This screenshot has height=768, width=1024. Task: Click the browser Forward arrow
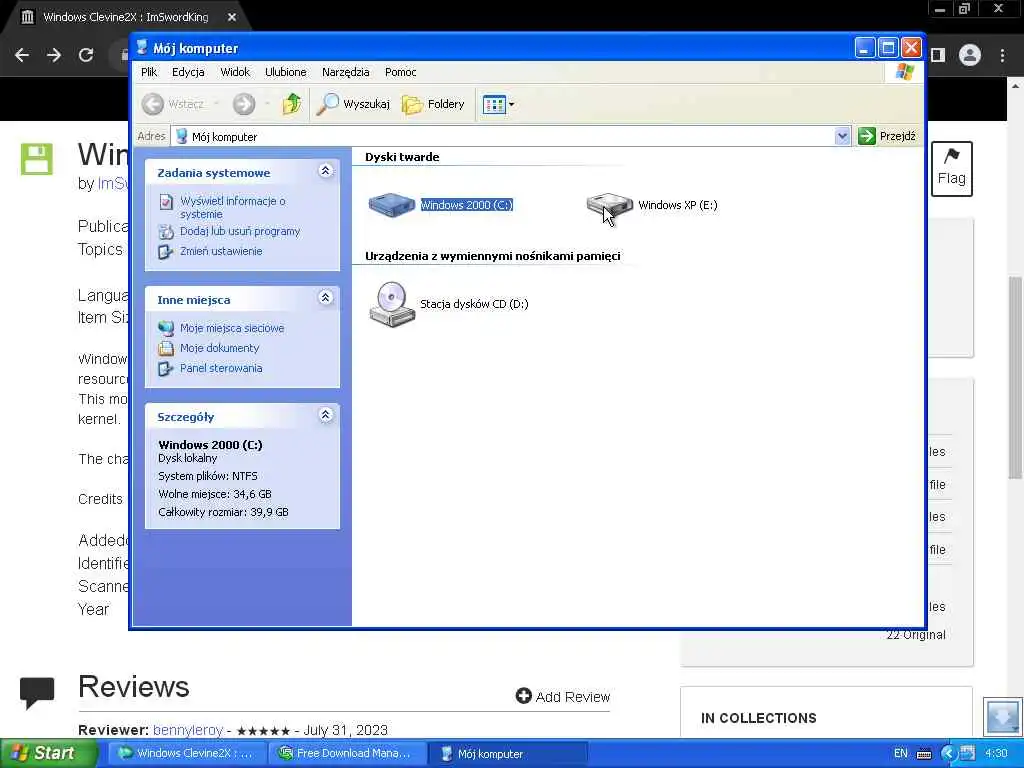(x=54, y=55)
